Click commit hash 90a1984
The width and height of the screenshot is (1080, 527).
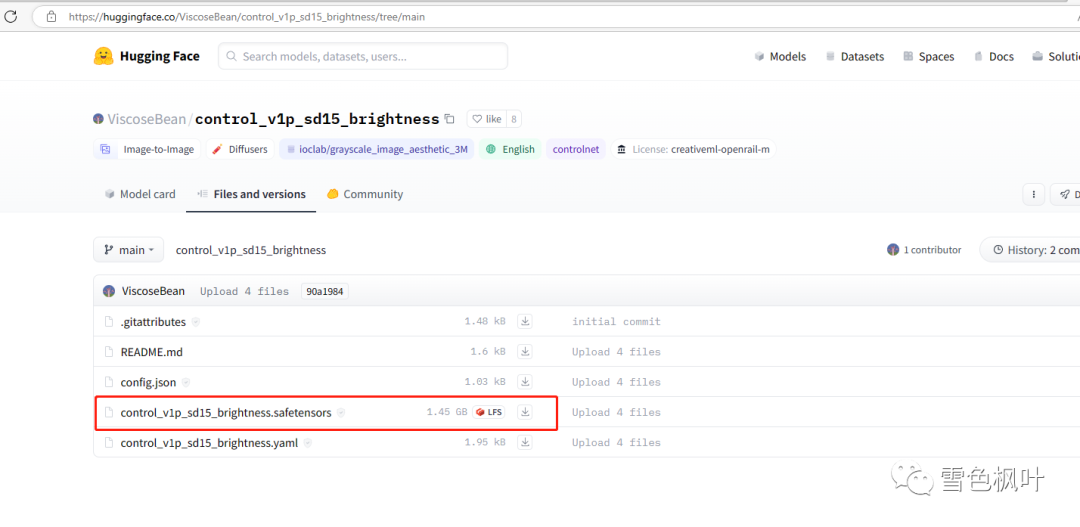(325, 291)
